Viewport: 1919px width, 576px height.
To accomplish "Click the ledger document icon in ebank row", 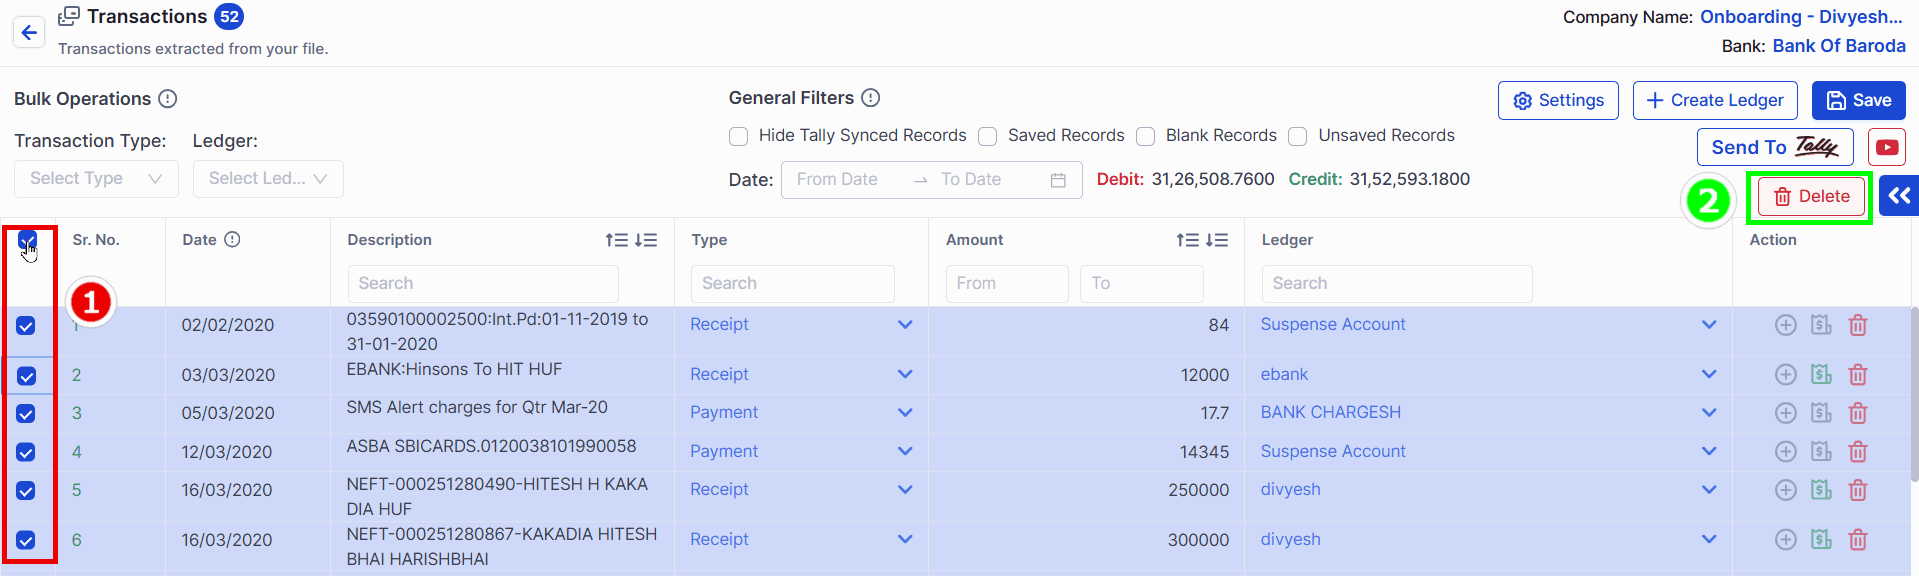I will pos(1822,375).
